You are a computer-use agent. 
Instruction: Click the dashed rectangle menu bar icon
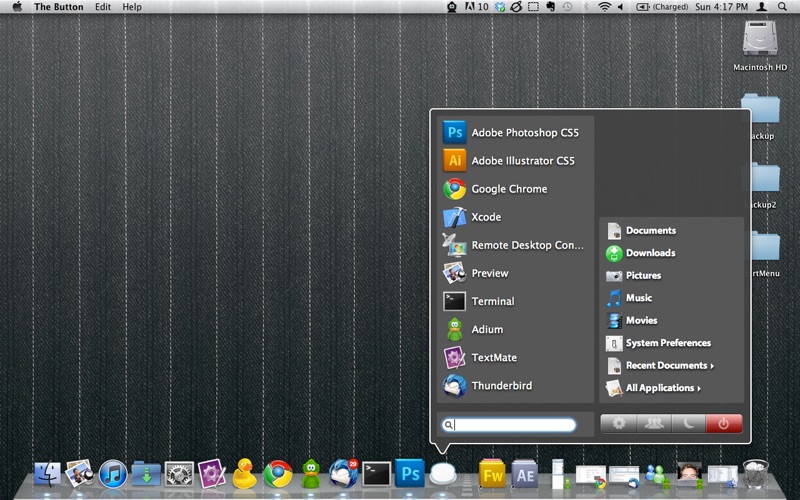pos(533,7)
